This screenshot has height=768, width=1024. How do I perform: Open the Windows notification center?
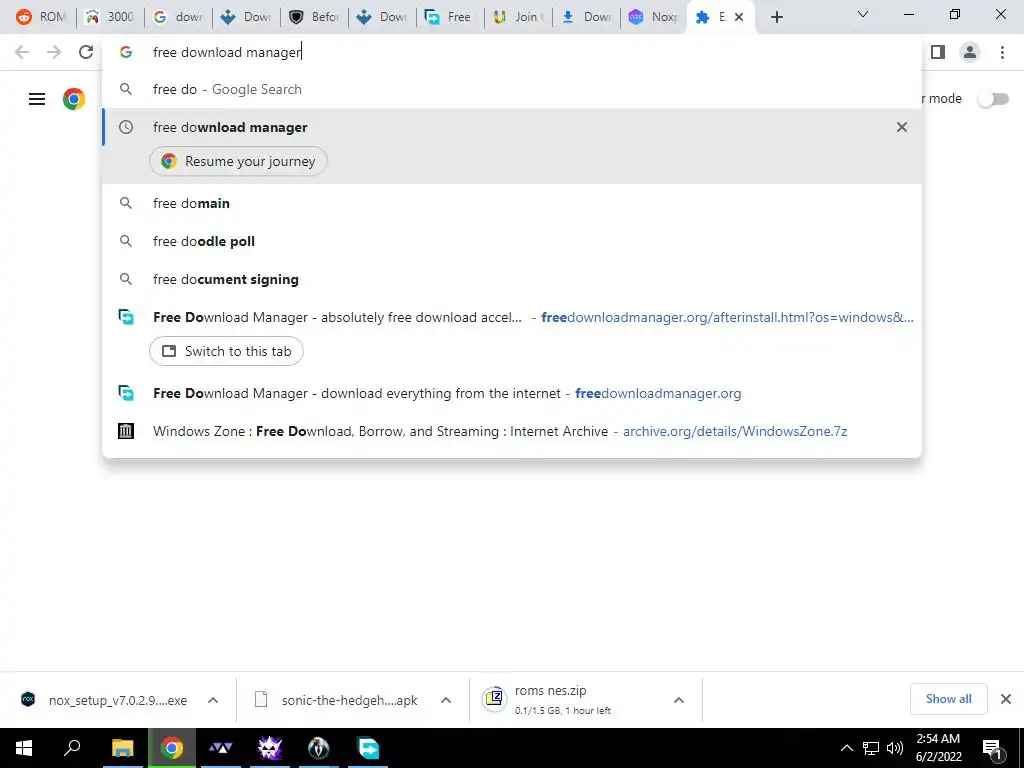(x=991, y=748)
